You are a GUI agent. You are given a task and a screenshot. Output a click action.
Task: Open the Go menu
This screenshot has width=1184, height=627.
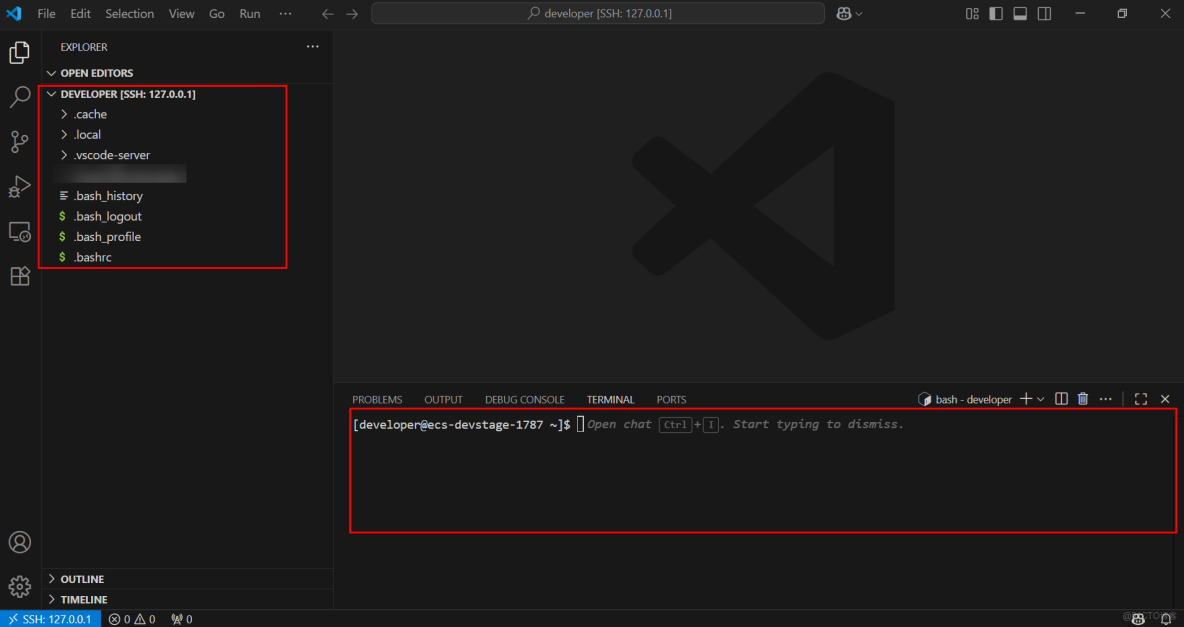[x=217, y=14]
